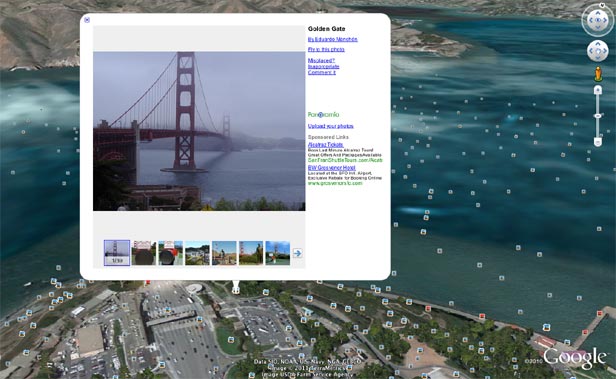Viewport: 616px width, 379px height.
Task: Click the Look joystick up arrow
Action: (598, 13)
